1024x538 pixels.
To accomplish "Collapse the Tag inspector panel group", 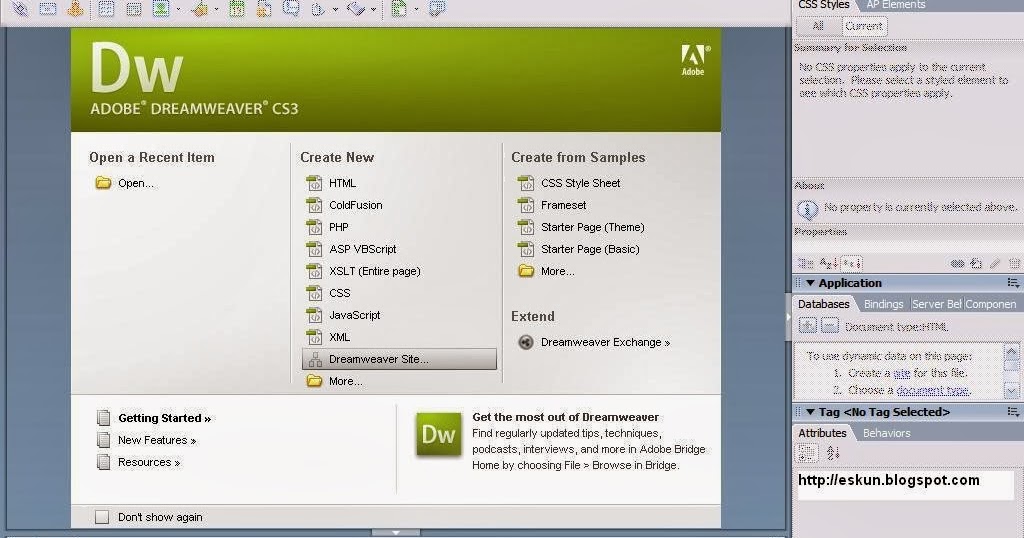I will point(810,412).
